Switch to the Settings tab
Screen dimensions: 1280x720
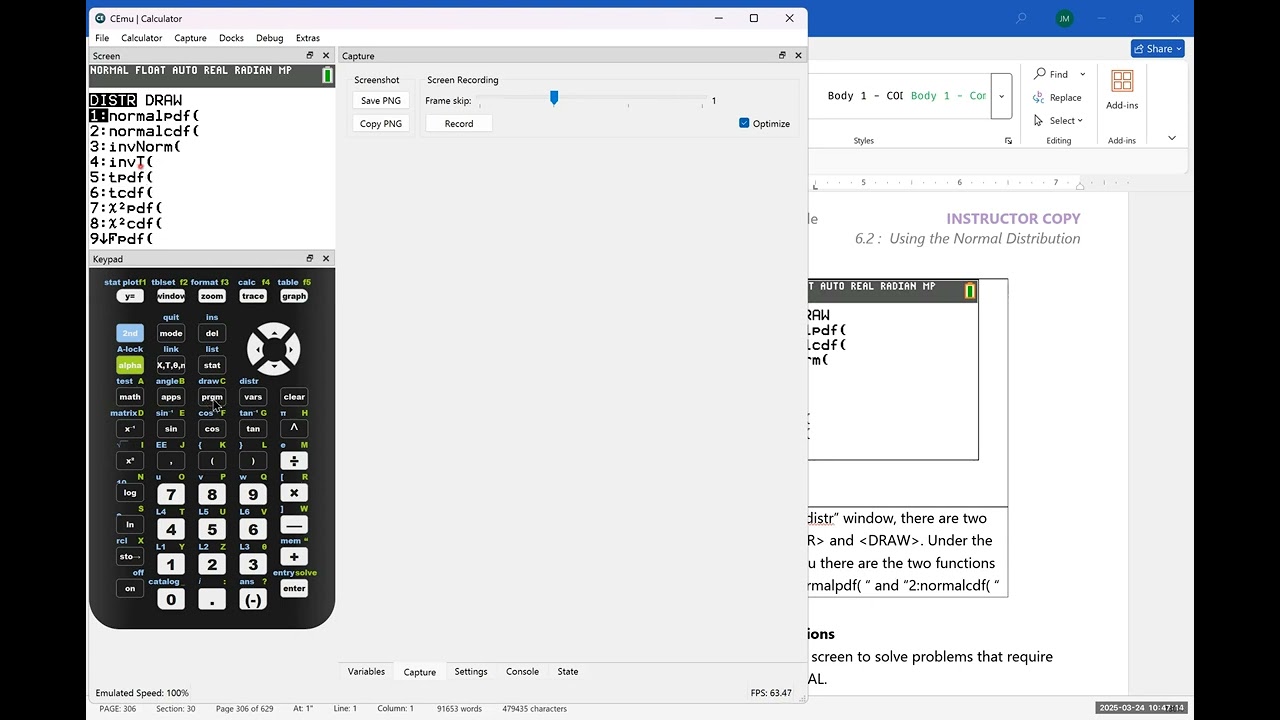pos(471,672)
